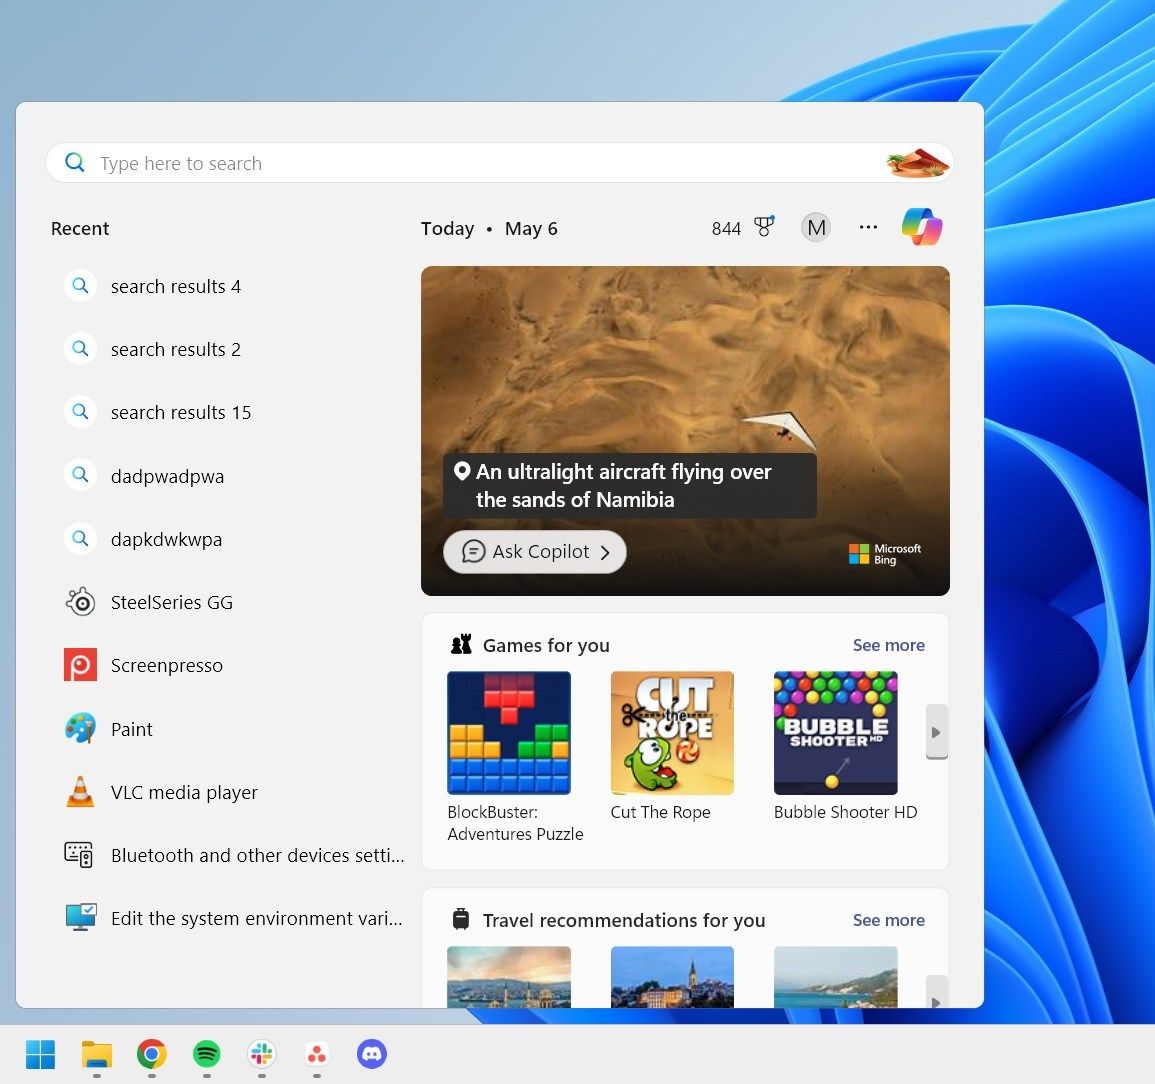Open more options via the ellipsis
The height and width of the screenshot is (1084, 1155).
(x=867, y=227)
